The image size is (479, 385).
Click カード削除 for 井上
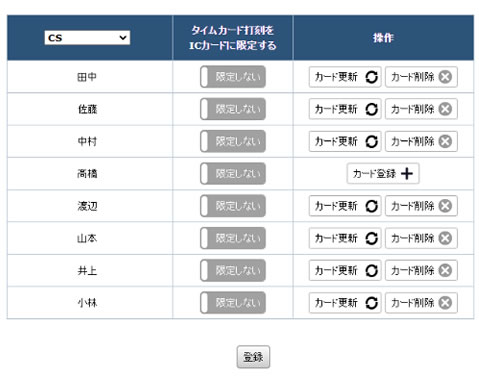point(421,270)
